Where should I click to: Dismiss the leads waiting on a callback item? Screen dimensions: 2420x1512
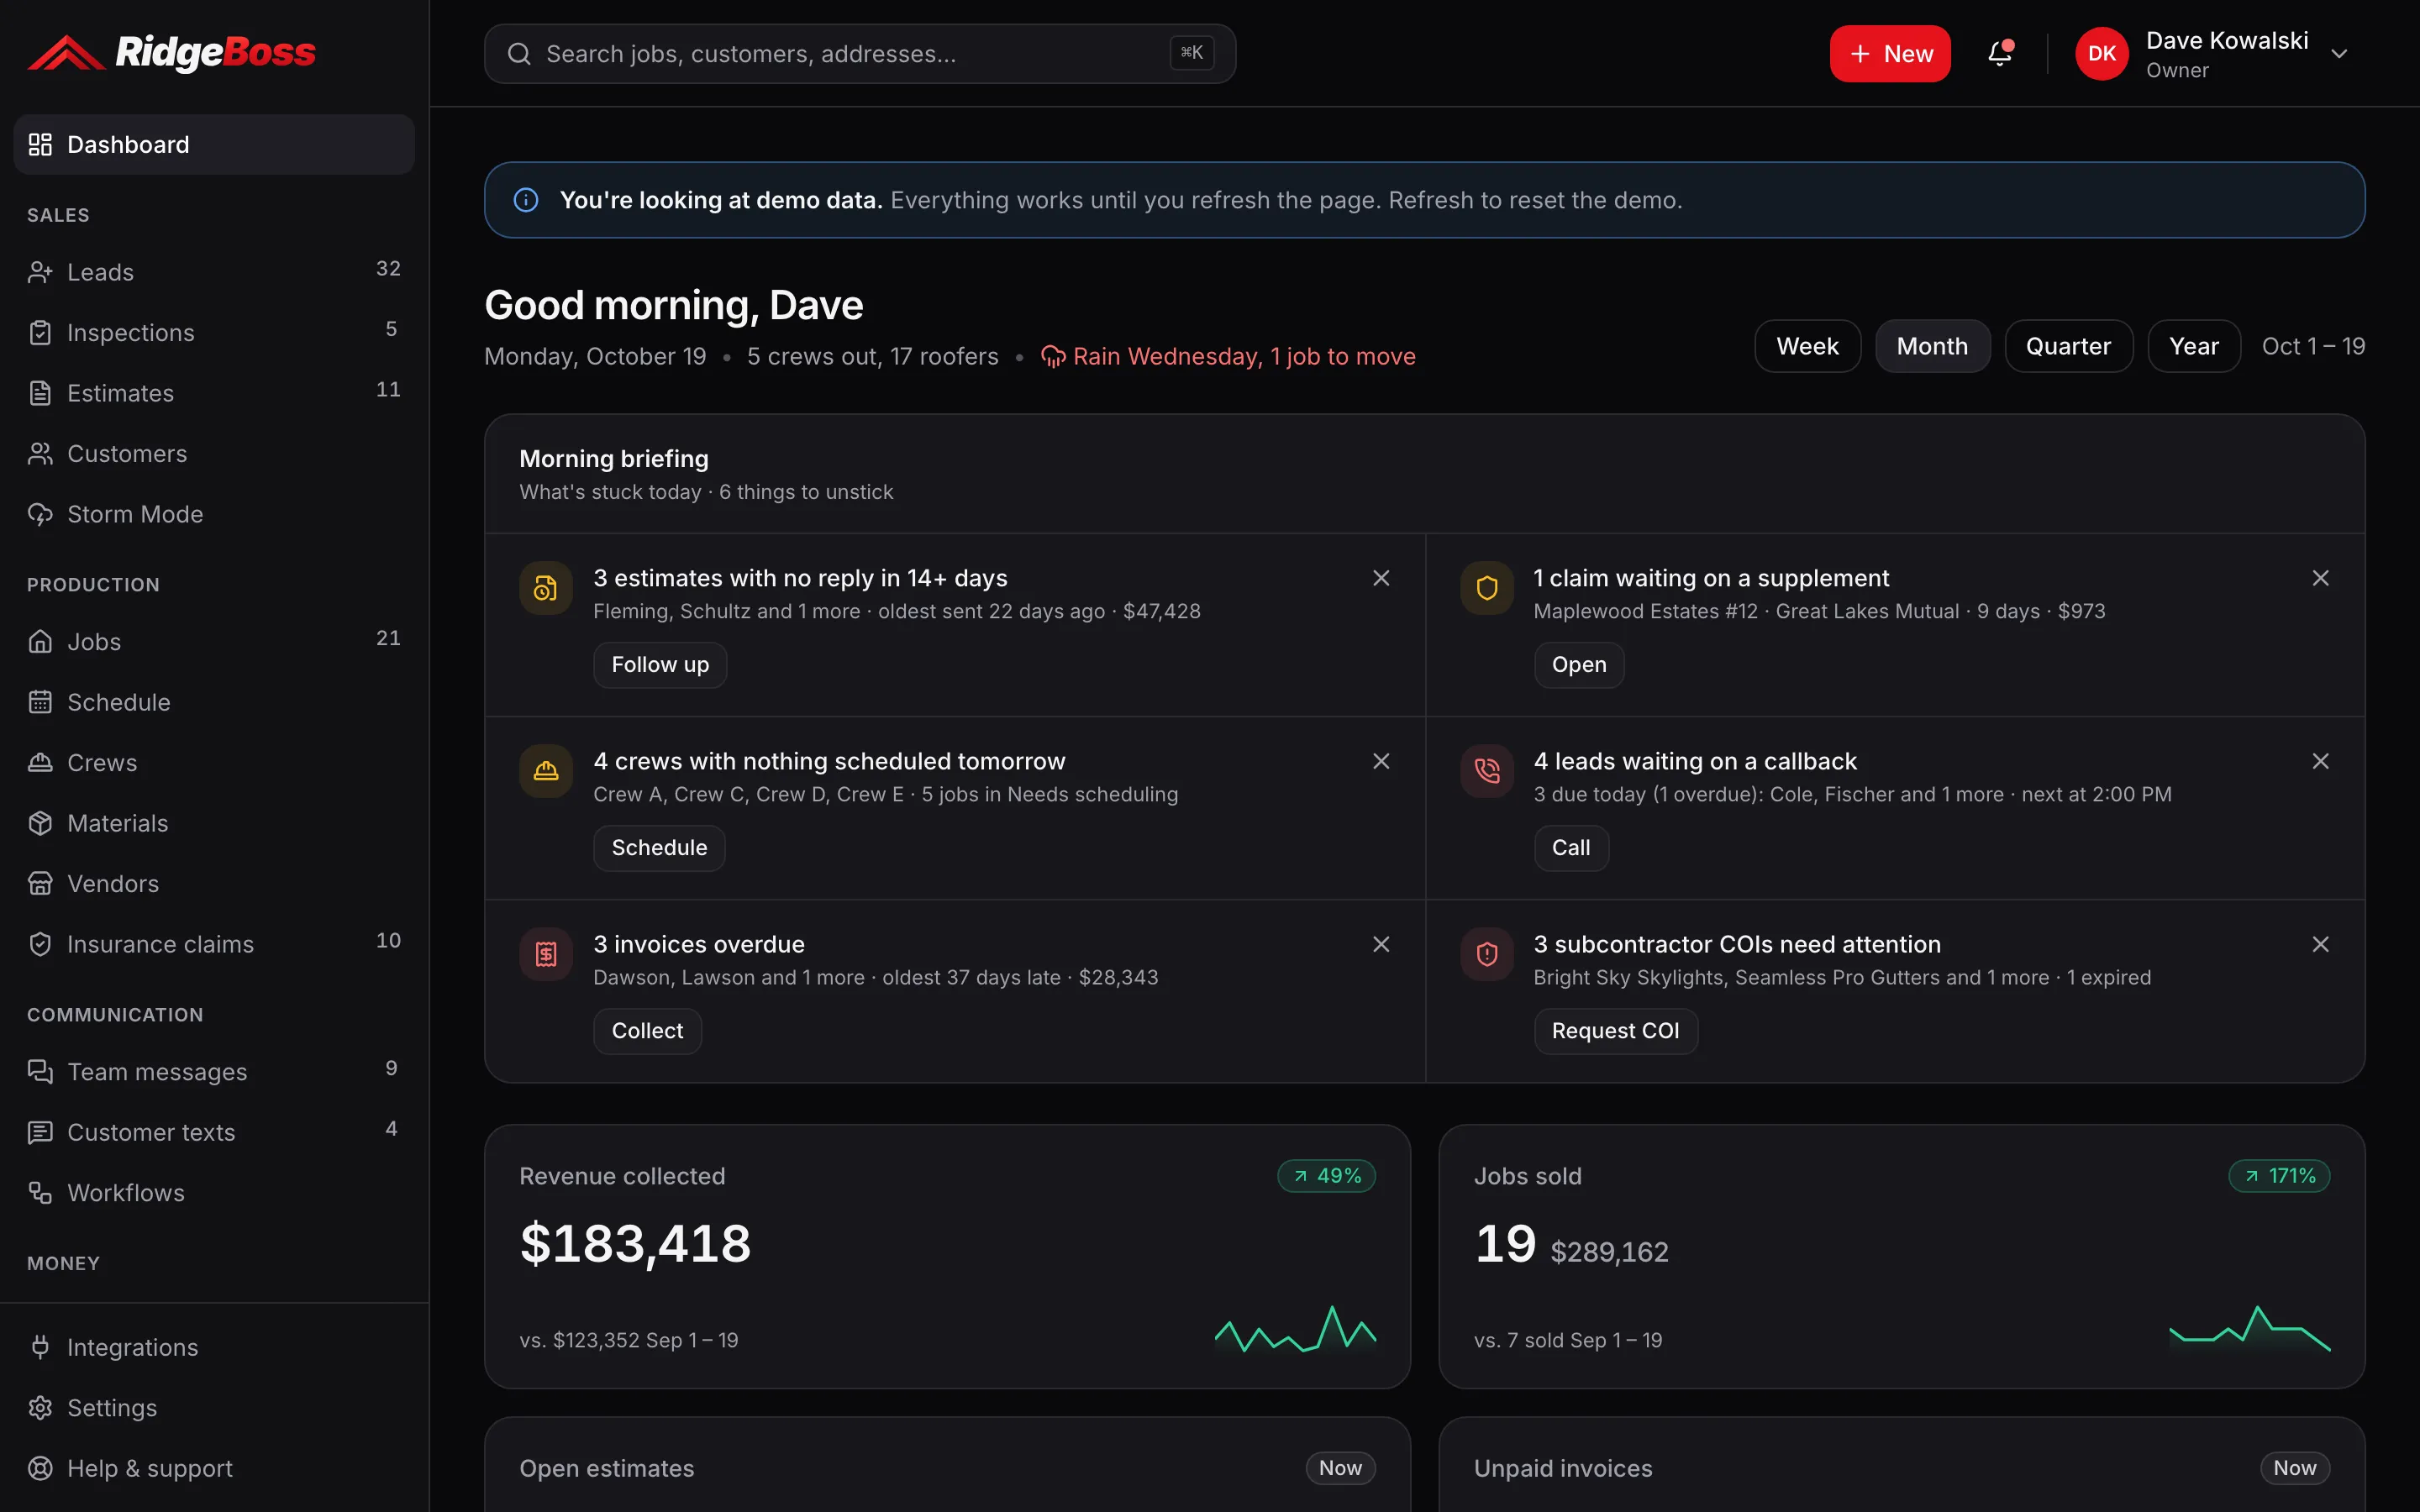pos(2321,761)
